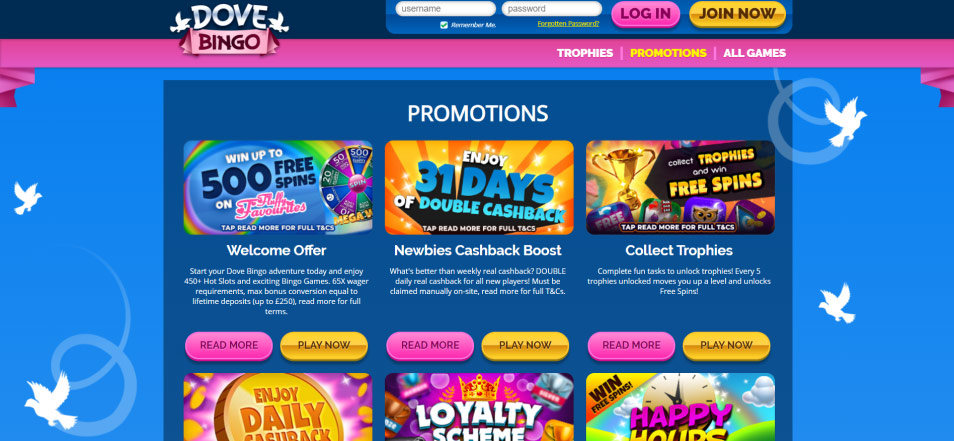Go to ALL GAMES menu item
The width and height of the screenshot is (954, 441).
[x=754, y=53]
